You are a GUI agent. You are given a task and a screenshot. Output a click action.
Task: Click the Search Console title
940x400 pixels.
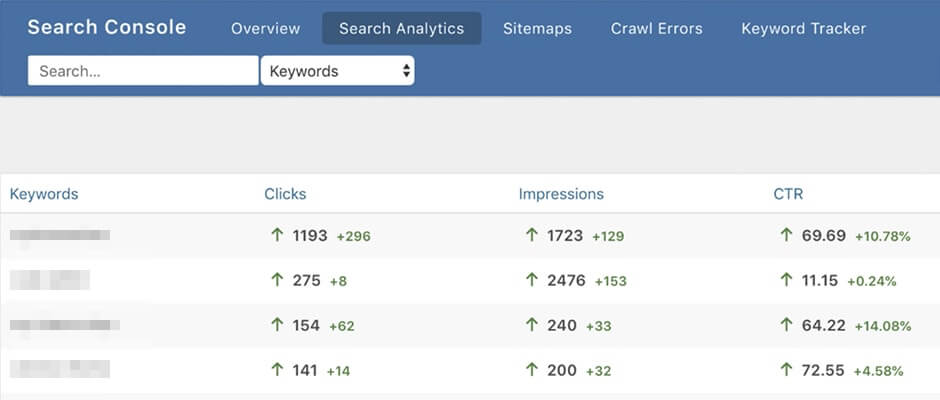107,27
